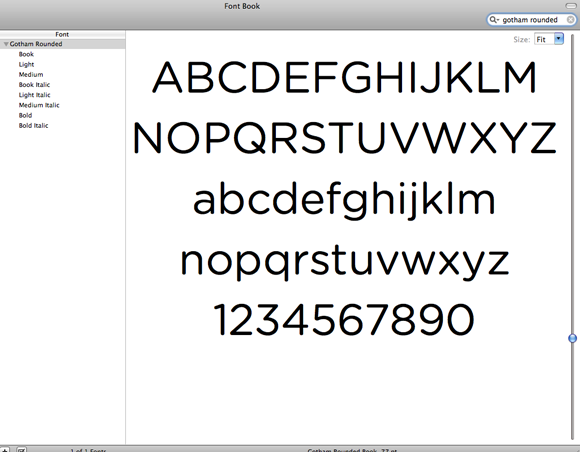Clear the search field with the X icon

click(570, 20)
